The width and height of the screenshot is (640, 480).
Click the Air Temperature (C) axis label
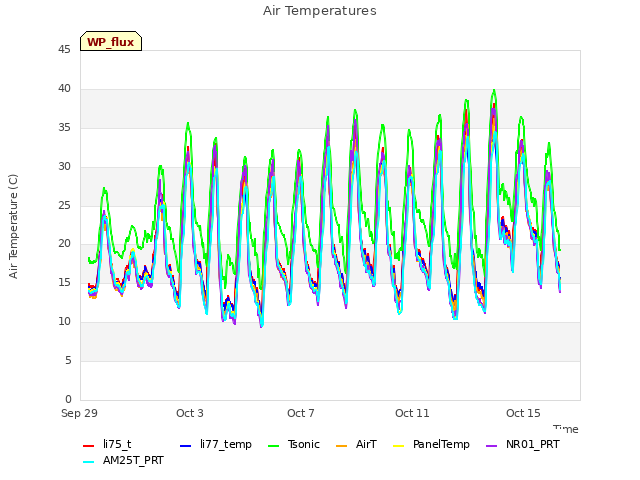coord(13,227)
